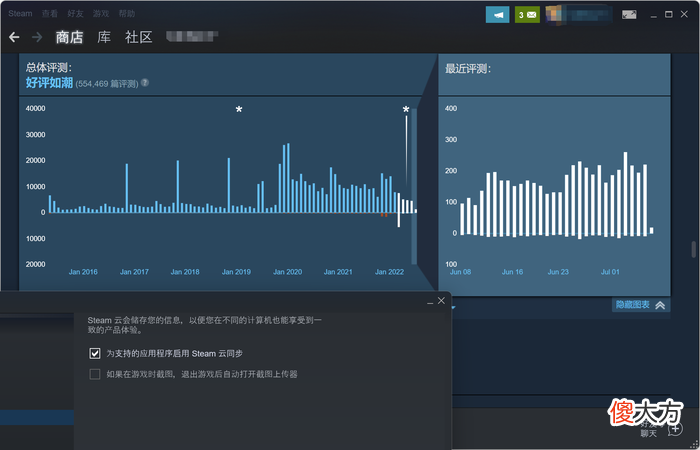
Task: Open the 游戏 menu
Action: 101,14
